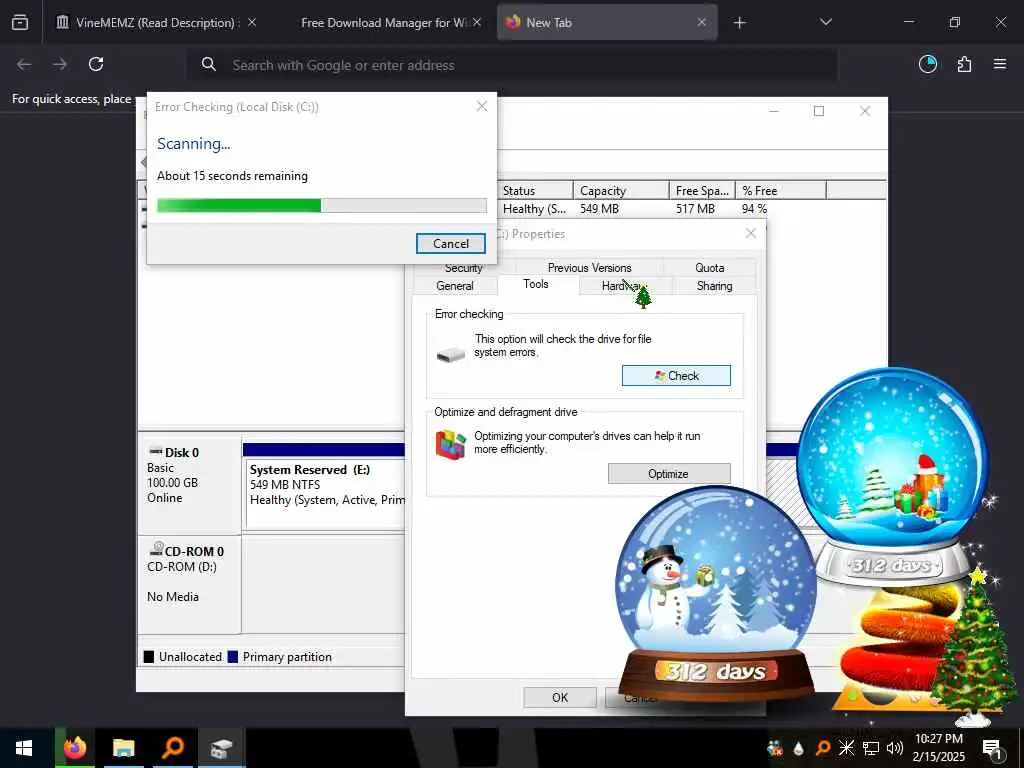Open a new browser tab
1024x768 pixels.
coord(739,23)
